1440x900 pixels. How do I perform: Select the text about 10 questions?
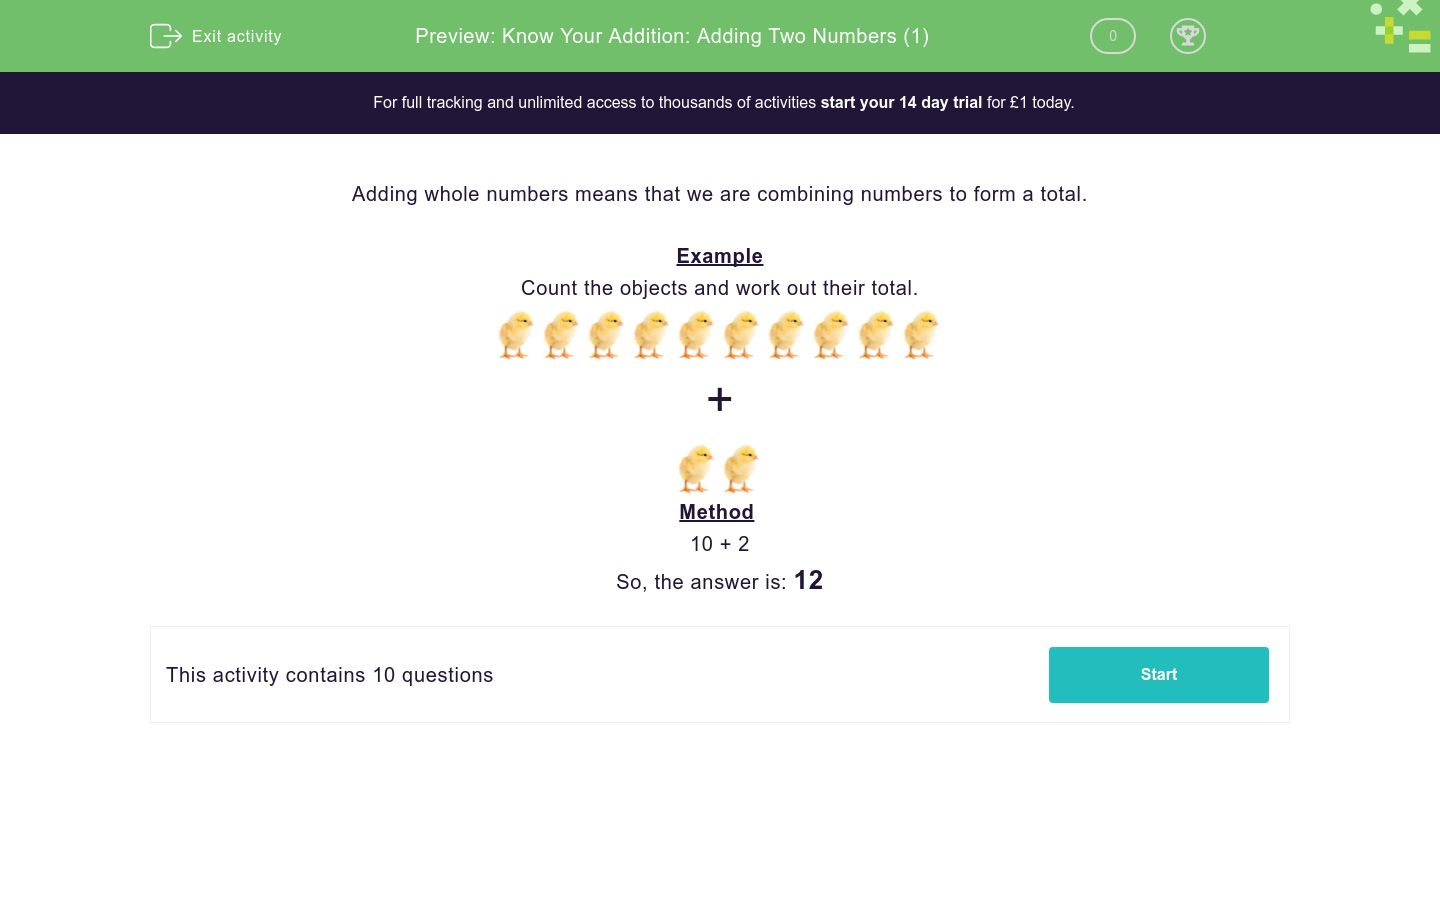329,675
